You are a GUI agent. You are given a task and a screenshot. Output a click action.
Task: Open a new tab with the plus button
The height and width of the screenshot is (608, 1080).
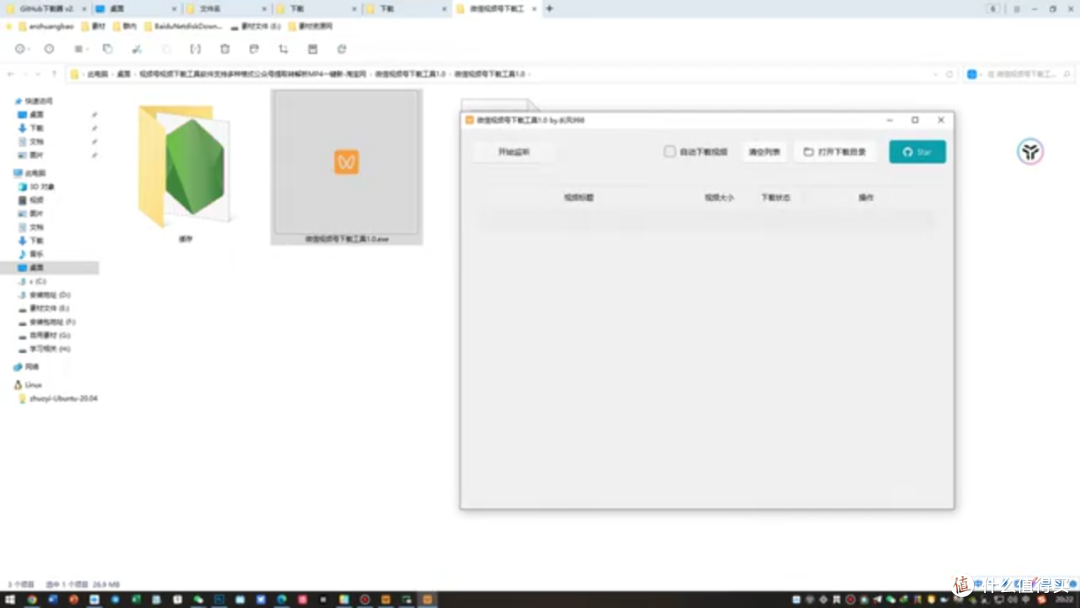coord(549,9)
